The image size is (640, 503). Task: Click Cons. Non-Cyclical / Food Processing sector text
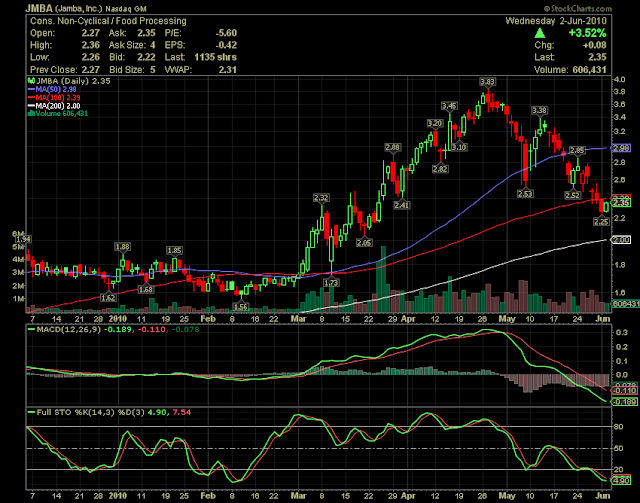pos(108,21)
